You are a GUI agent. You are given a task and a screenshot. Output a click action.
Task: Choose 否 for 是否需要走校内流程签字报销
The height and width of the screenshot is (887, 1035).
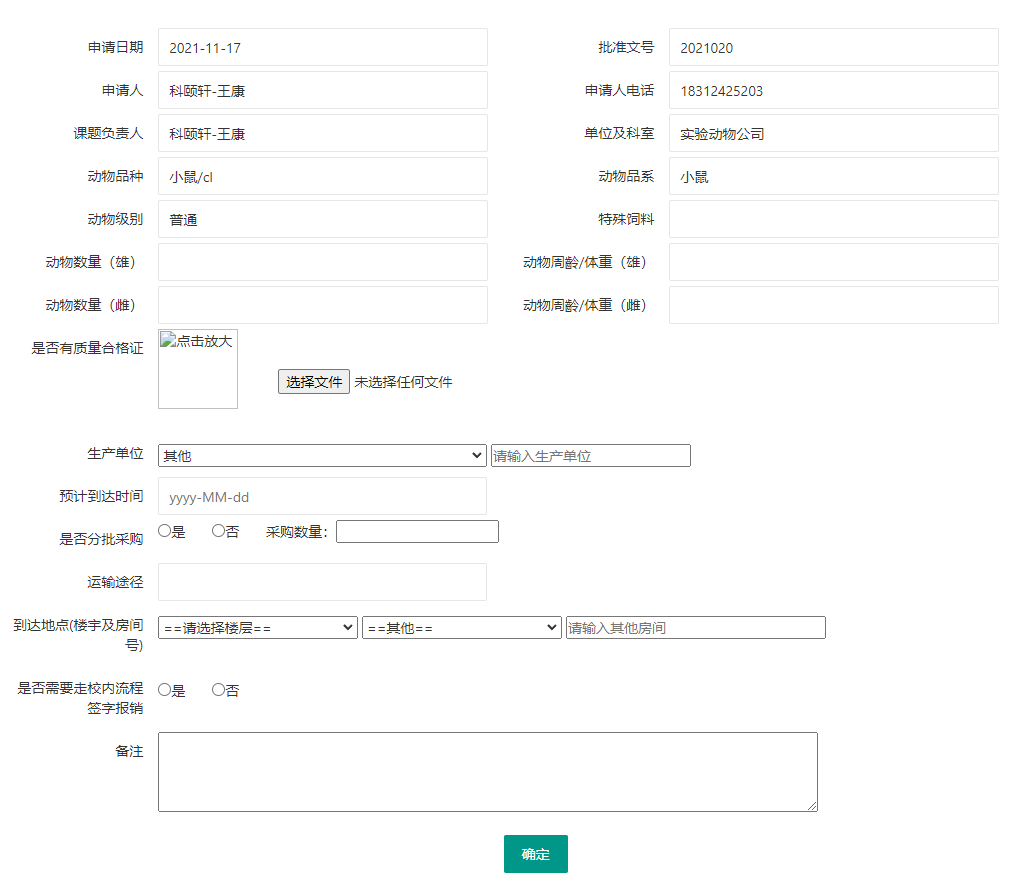[218, 689]
